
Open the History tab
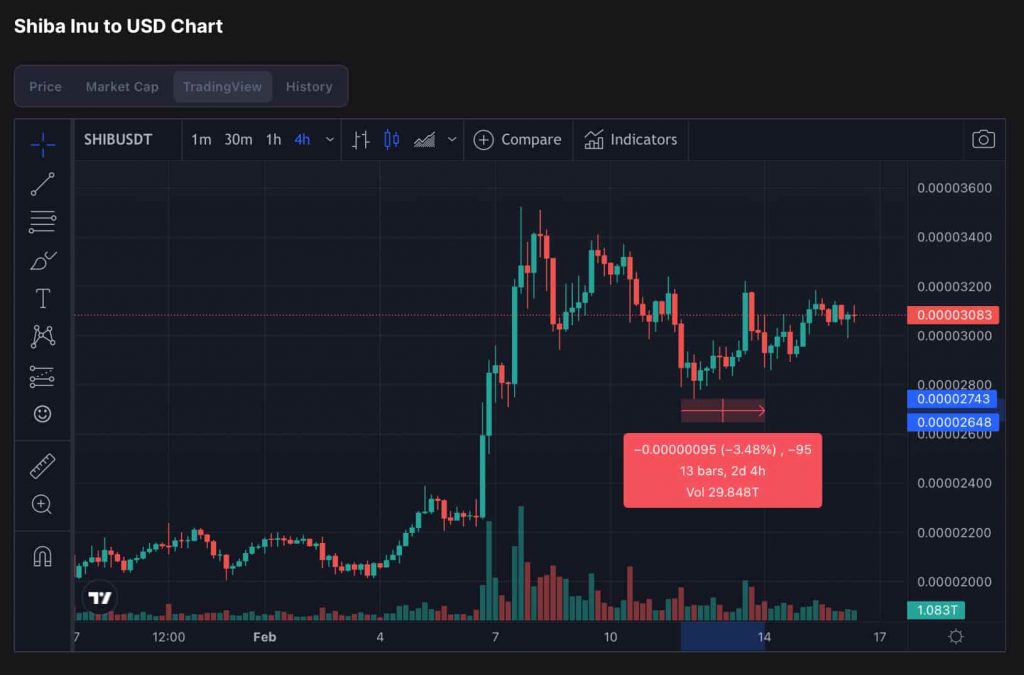pyautogui.click(x=309, y=87)
